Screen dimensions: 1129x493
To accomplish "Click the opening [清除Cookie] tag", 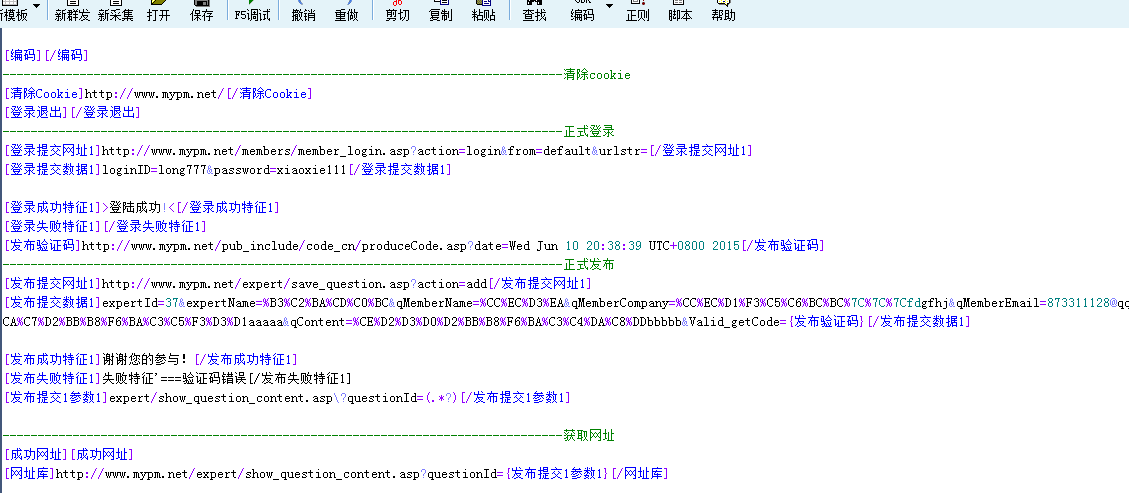I will (45, 94).
